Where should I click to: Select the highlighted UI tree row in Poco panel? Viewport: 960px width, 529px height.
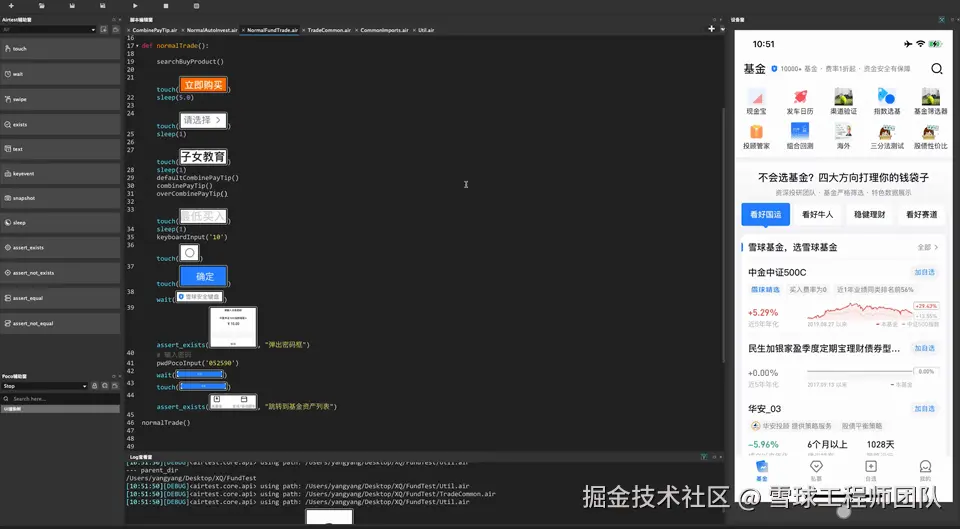[60, 408]
